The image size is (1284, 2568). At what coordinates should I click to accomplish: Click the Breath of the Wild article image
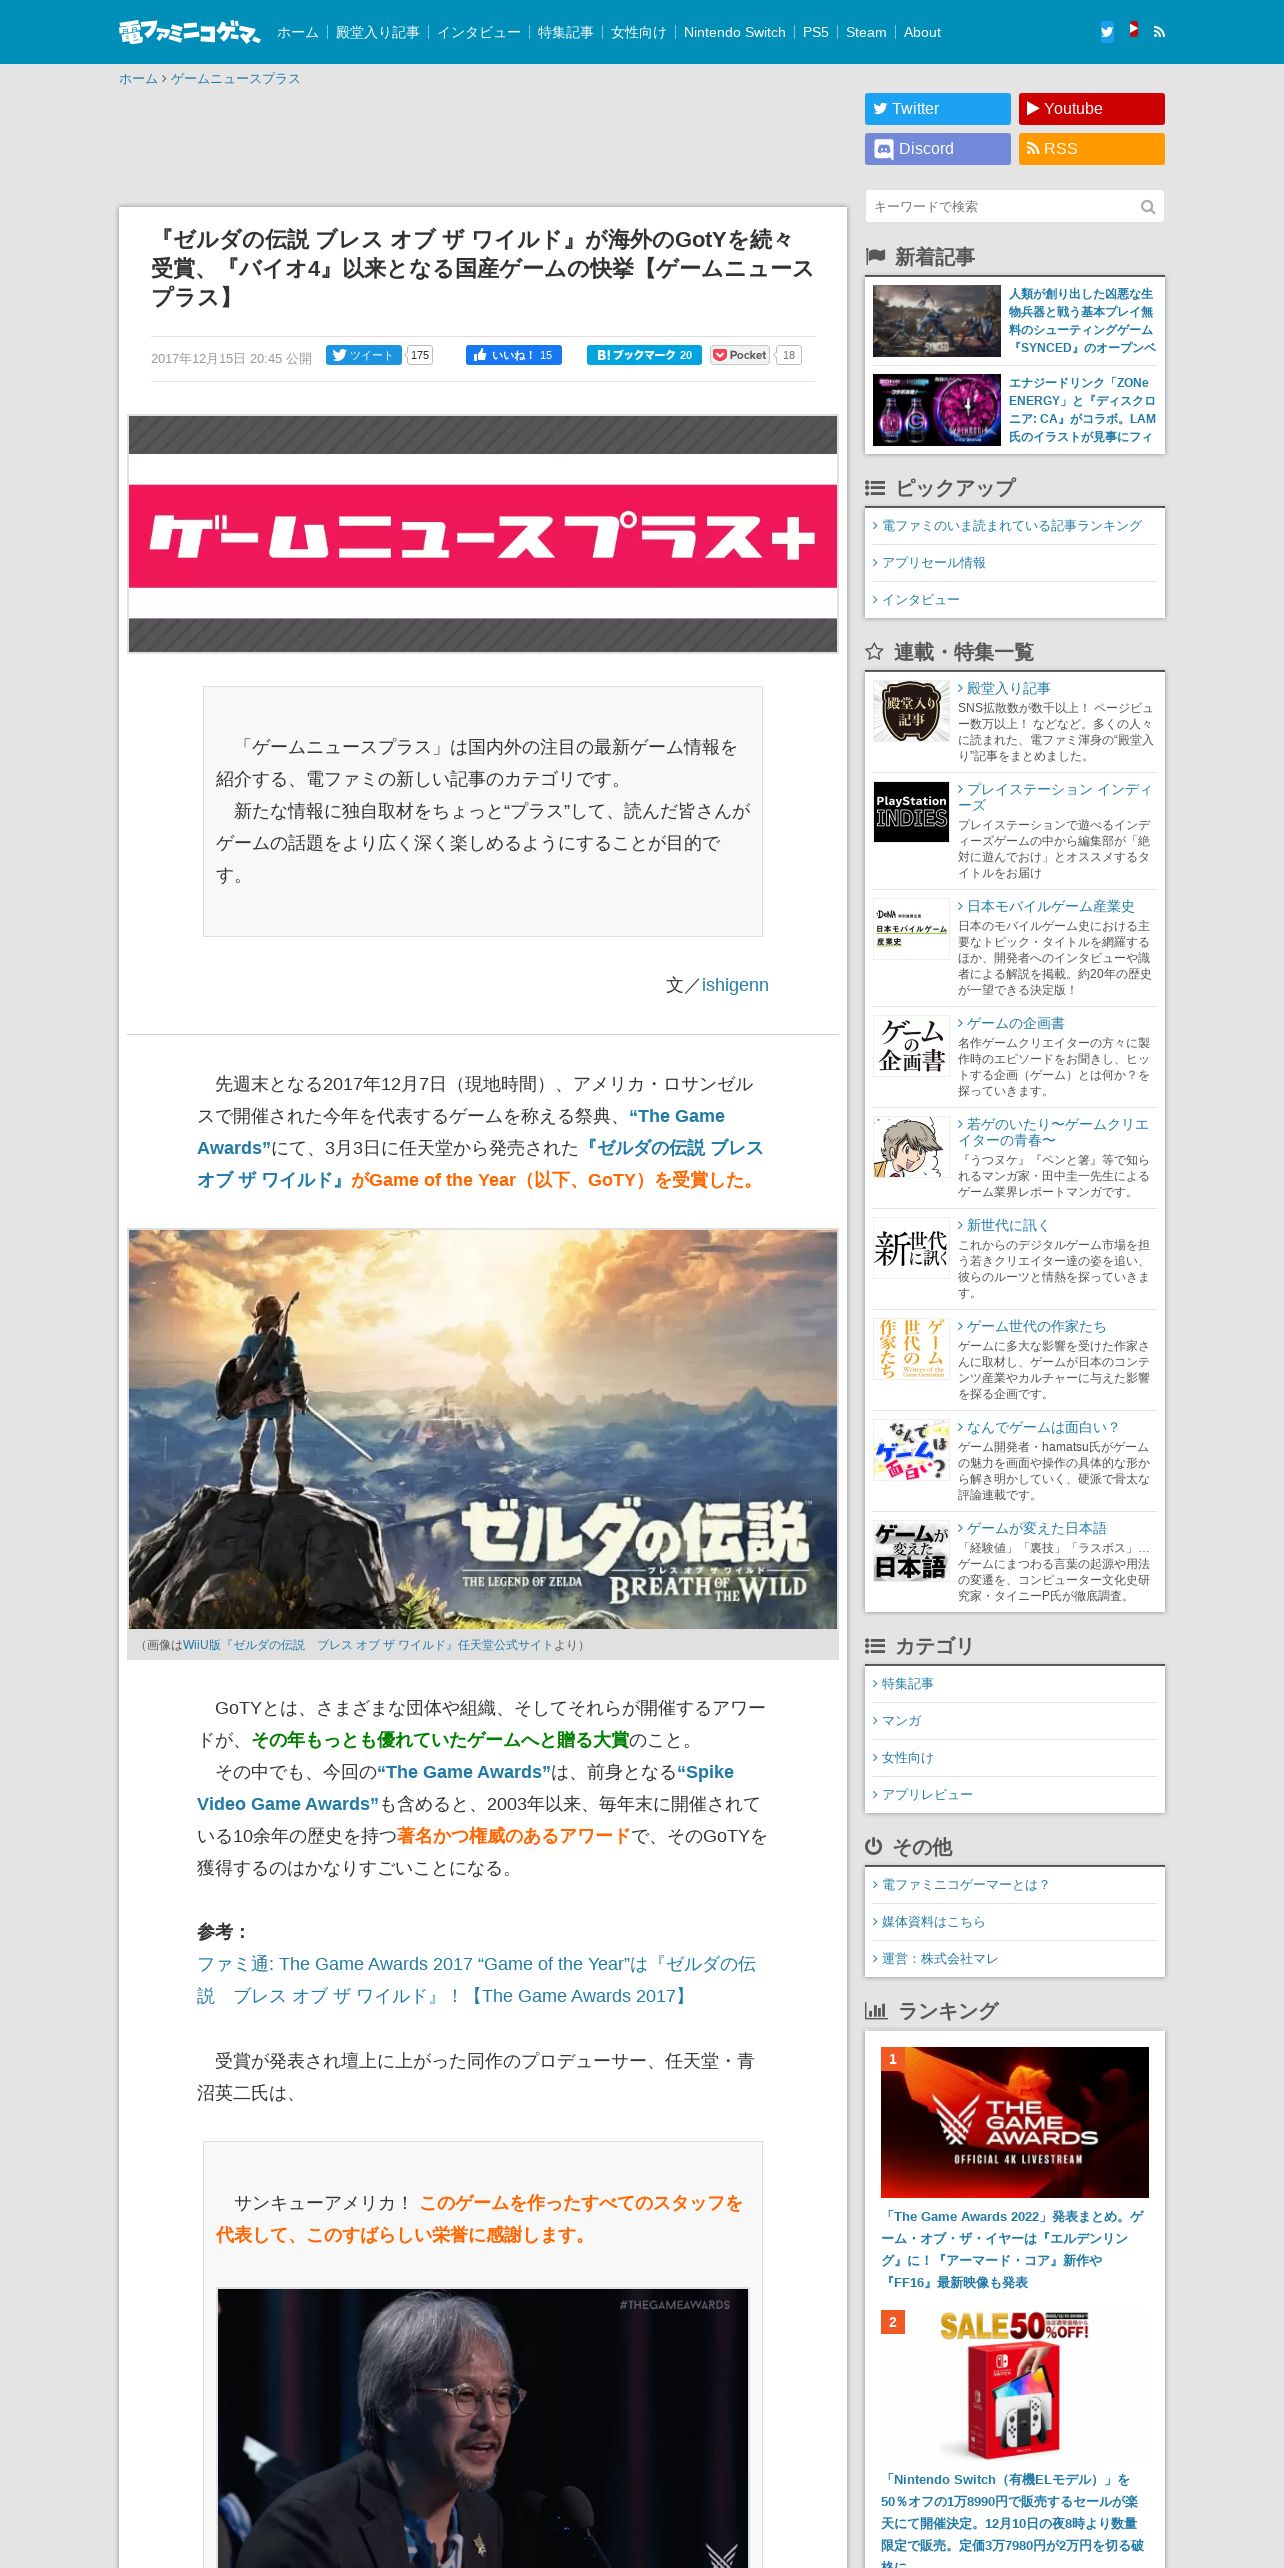(483, 1429)
